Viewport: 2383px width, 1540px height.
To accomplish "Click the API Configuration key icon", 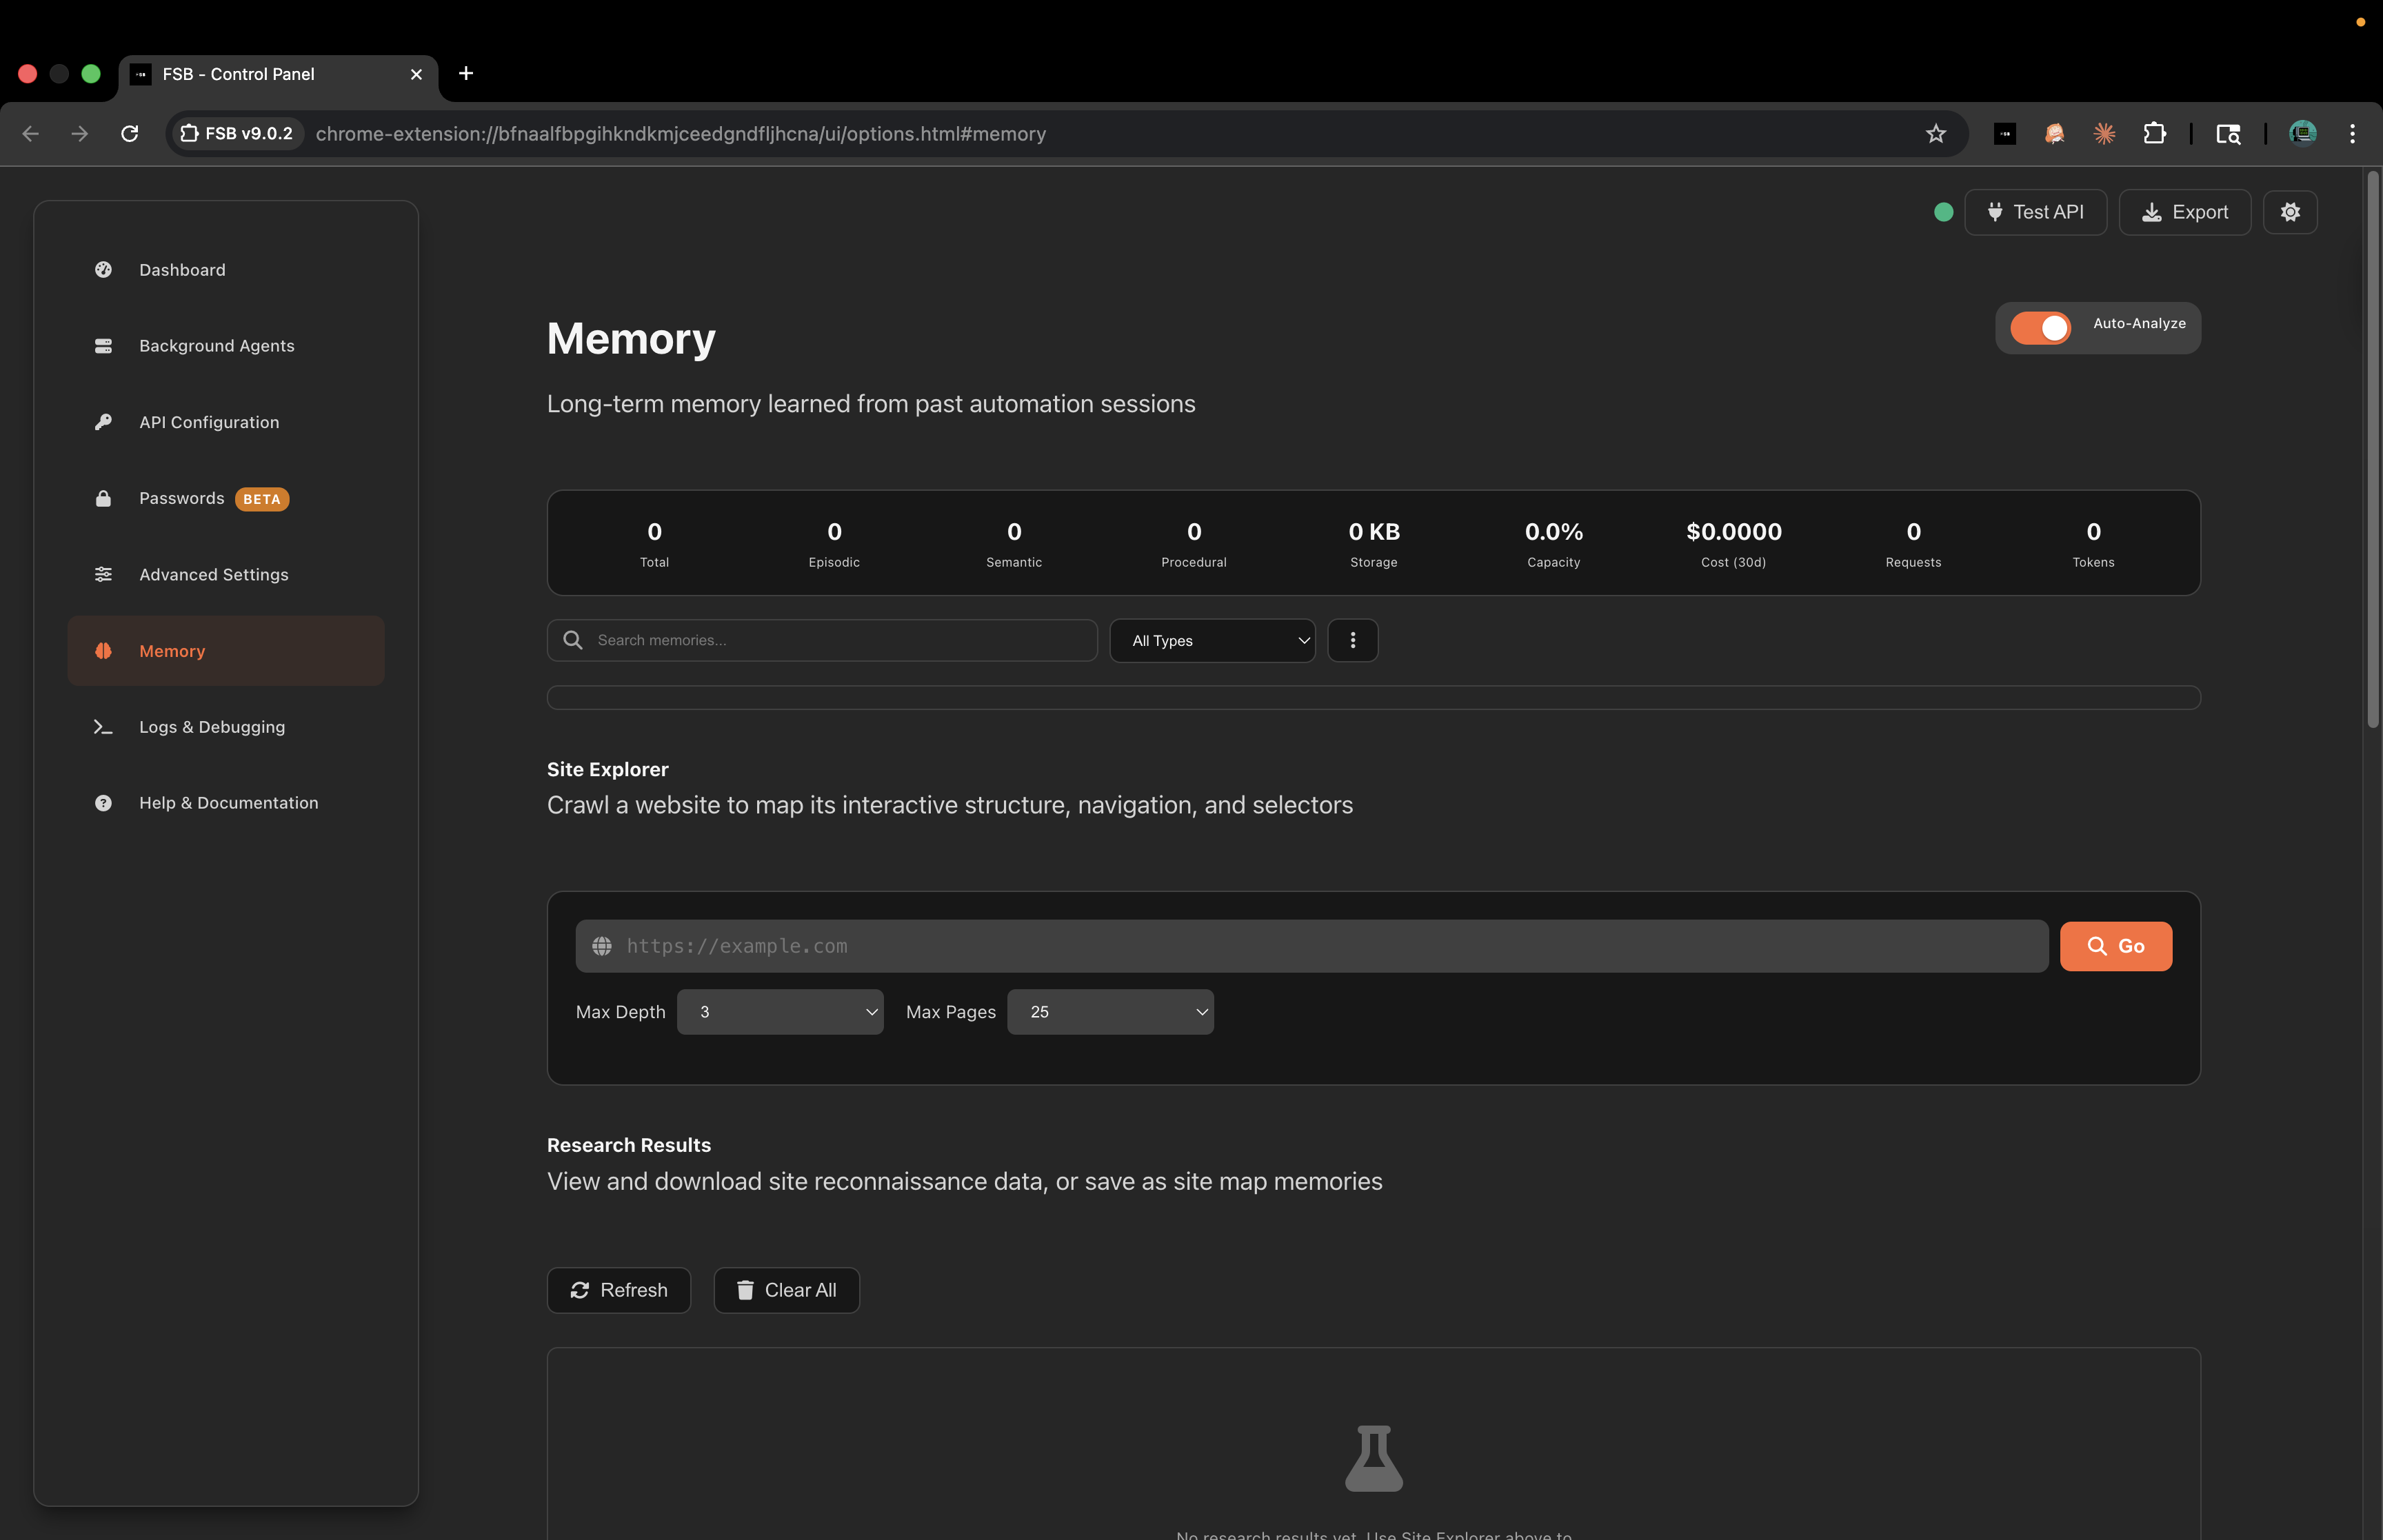I will click(x=103, y=422).
